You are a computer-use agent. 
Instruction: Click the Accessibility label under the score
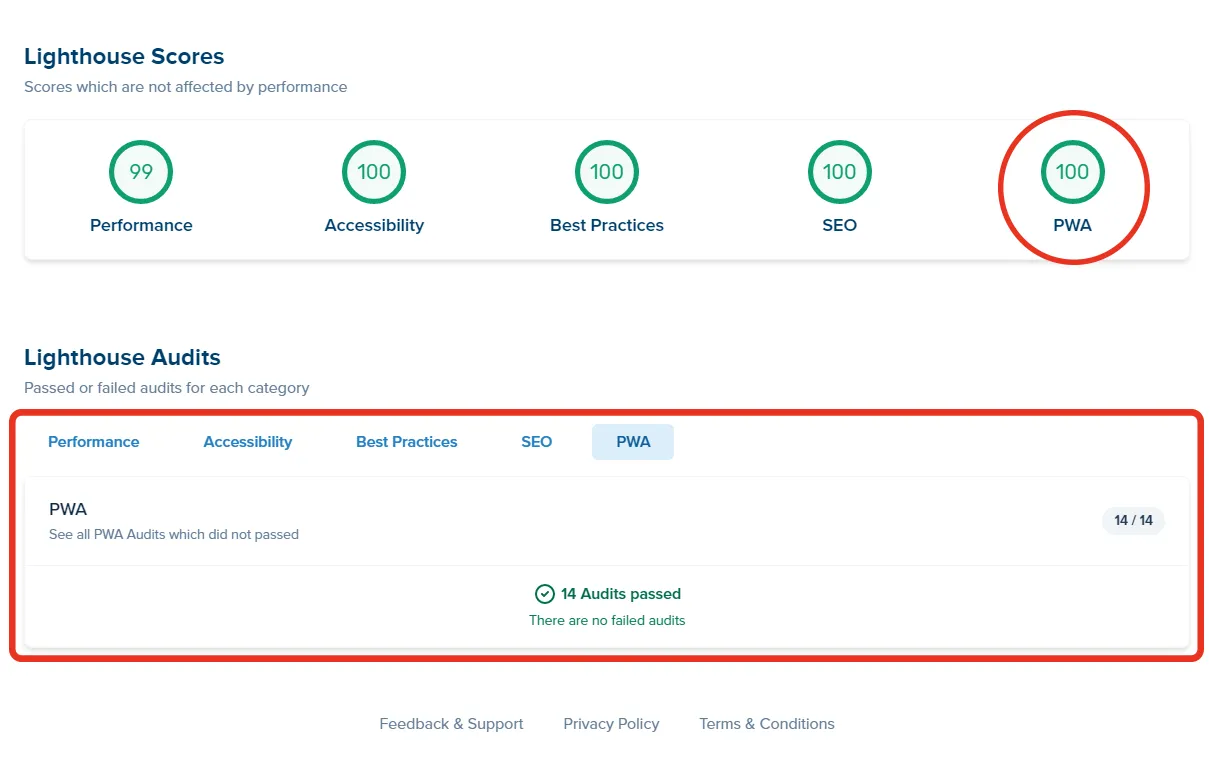(374, 226)
